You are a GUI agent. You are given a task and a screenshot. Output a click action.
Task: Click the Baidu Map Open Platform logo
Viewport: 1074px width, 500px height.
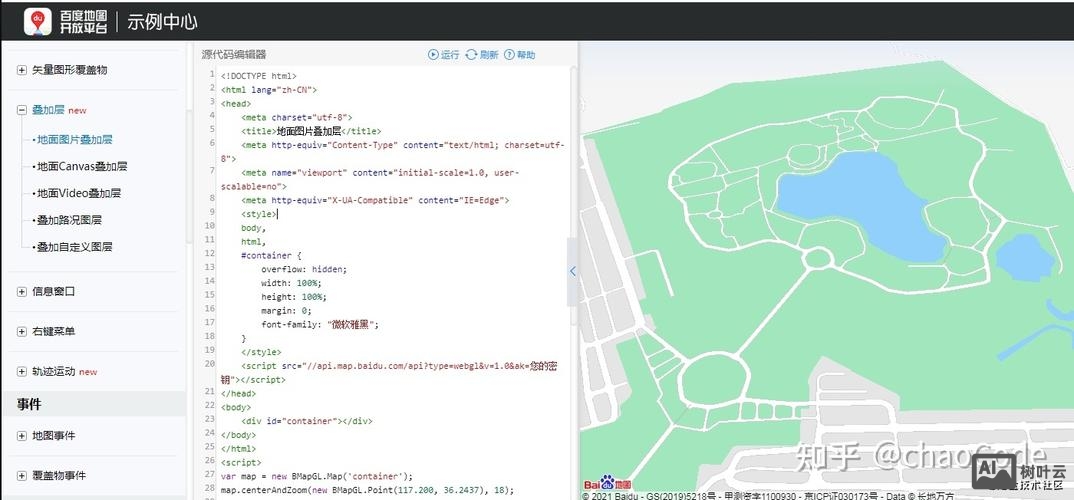click(x=66, y=20)
